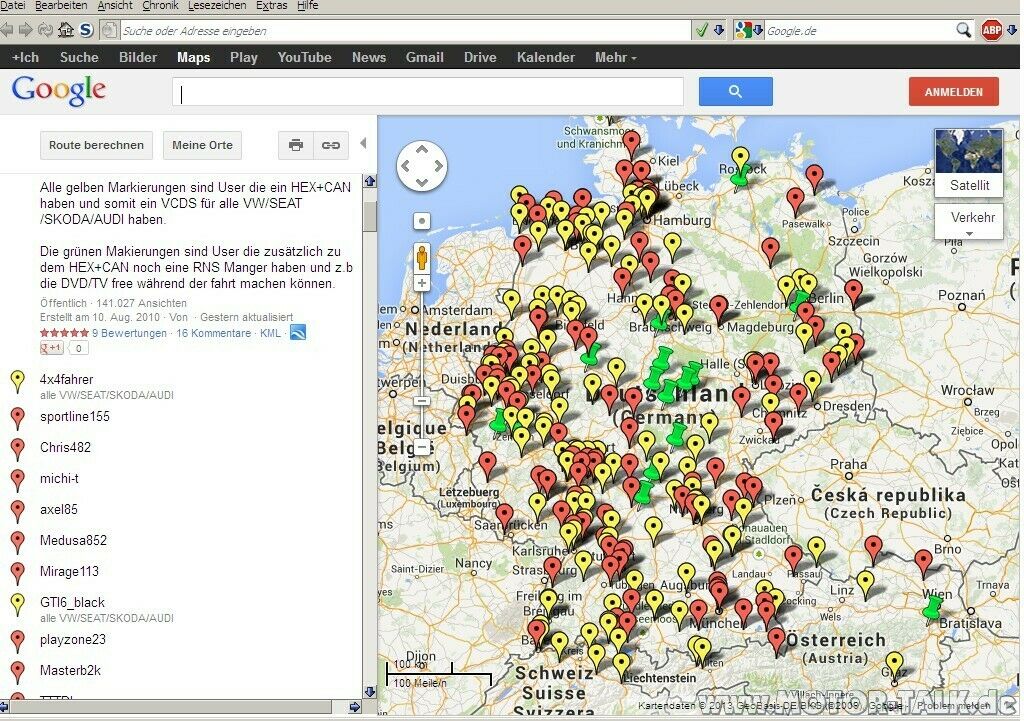The height and width of the screenshot is (721, 1024).
Task: Click the my-location button under the pan control
Action: [422, 221]
